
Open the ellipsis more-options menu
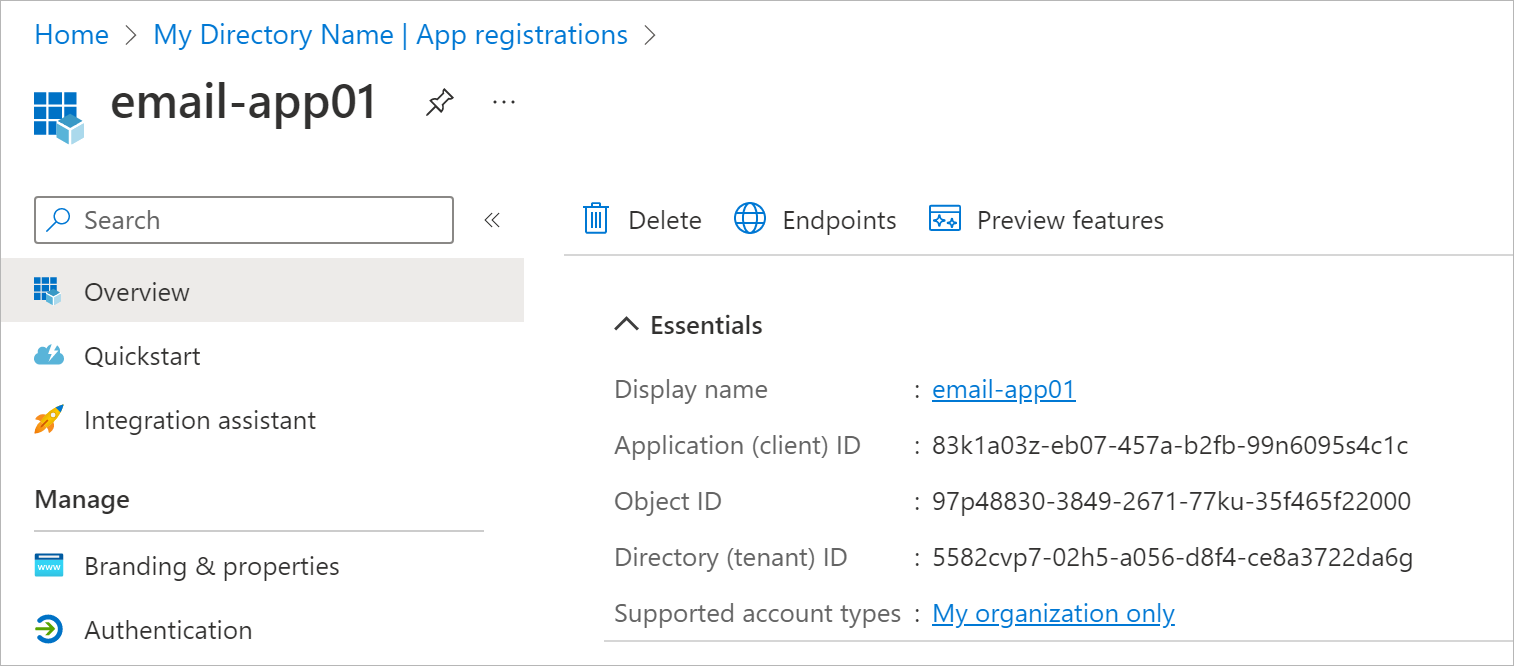[504, 102]
